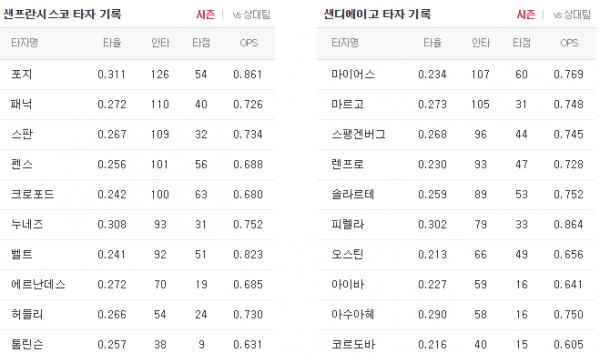Click the 샌프란시스코 타자 기록 heading
Image resolution: width=600 pixels, height=363 pixels.
62,14
